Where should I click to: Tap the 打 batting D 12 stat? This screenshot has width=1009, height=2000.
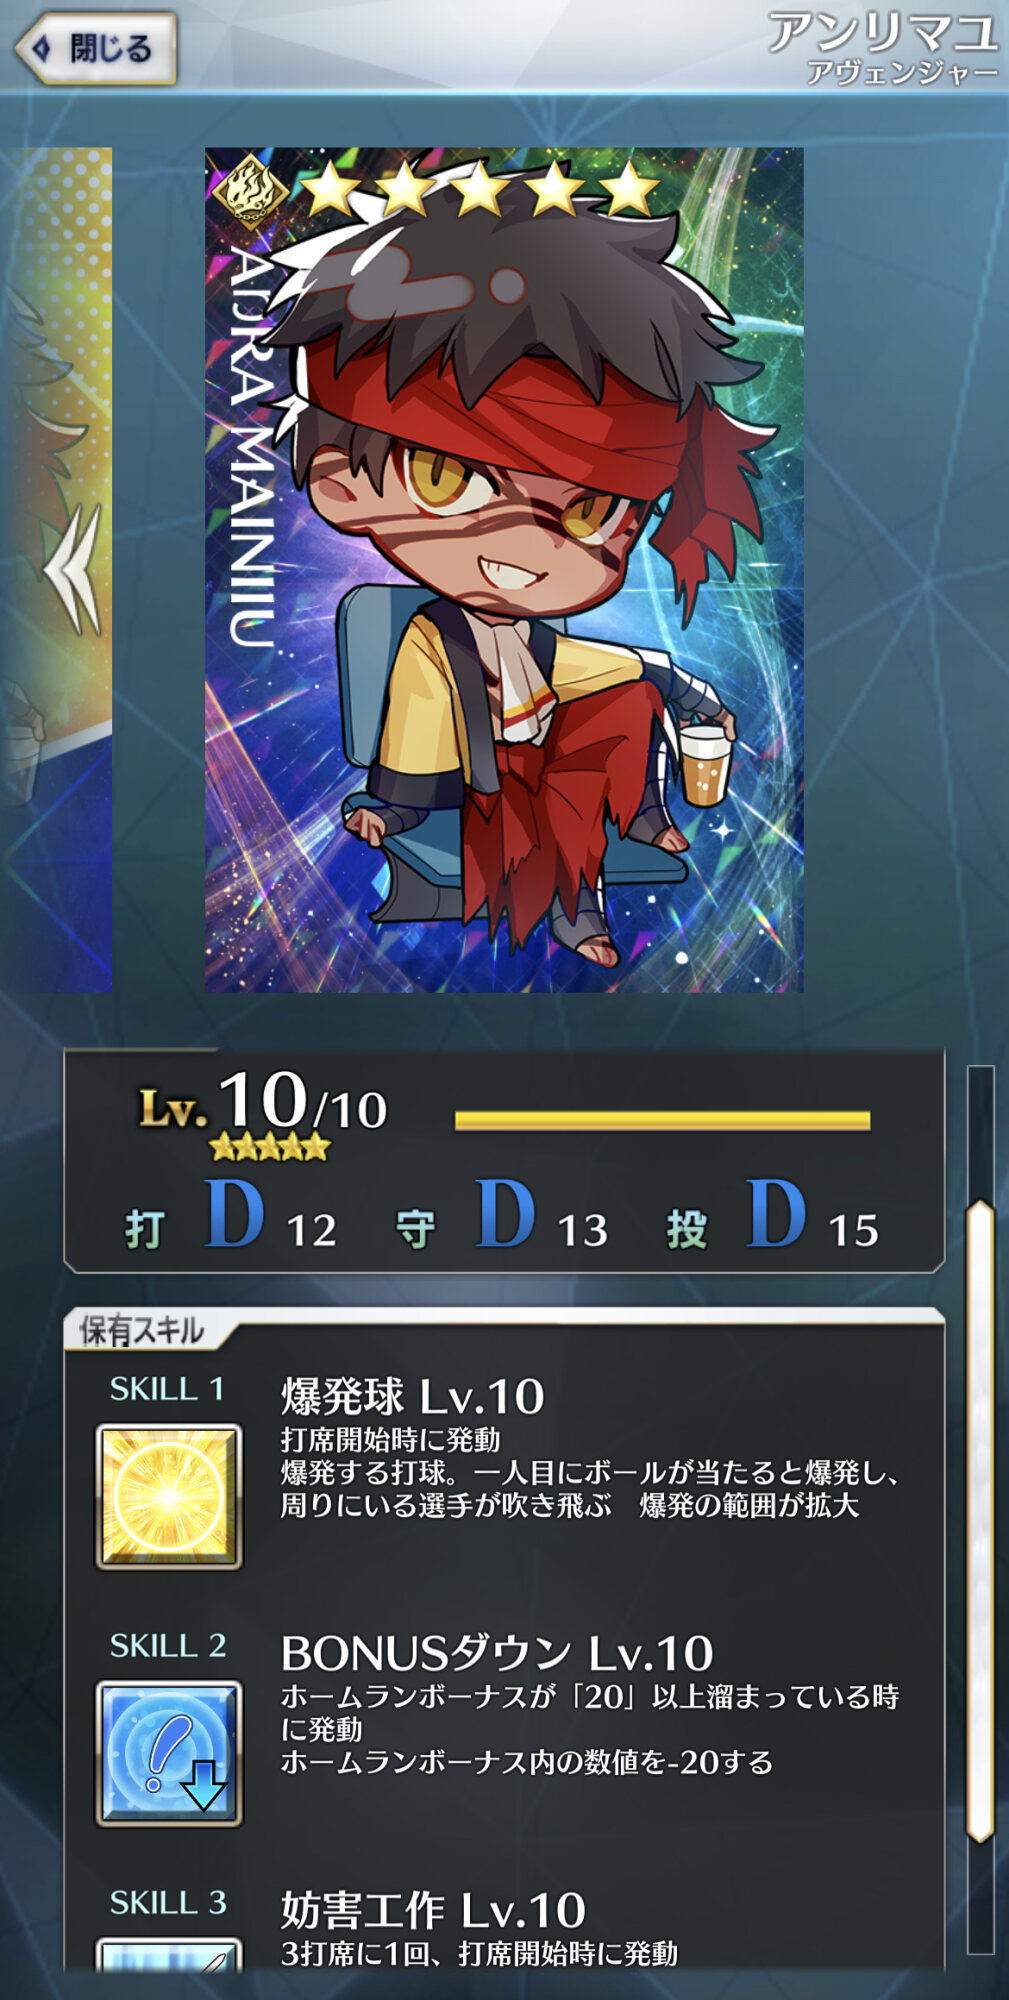pyautogui.click(x=230, y=1216)
